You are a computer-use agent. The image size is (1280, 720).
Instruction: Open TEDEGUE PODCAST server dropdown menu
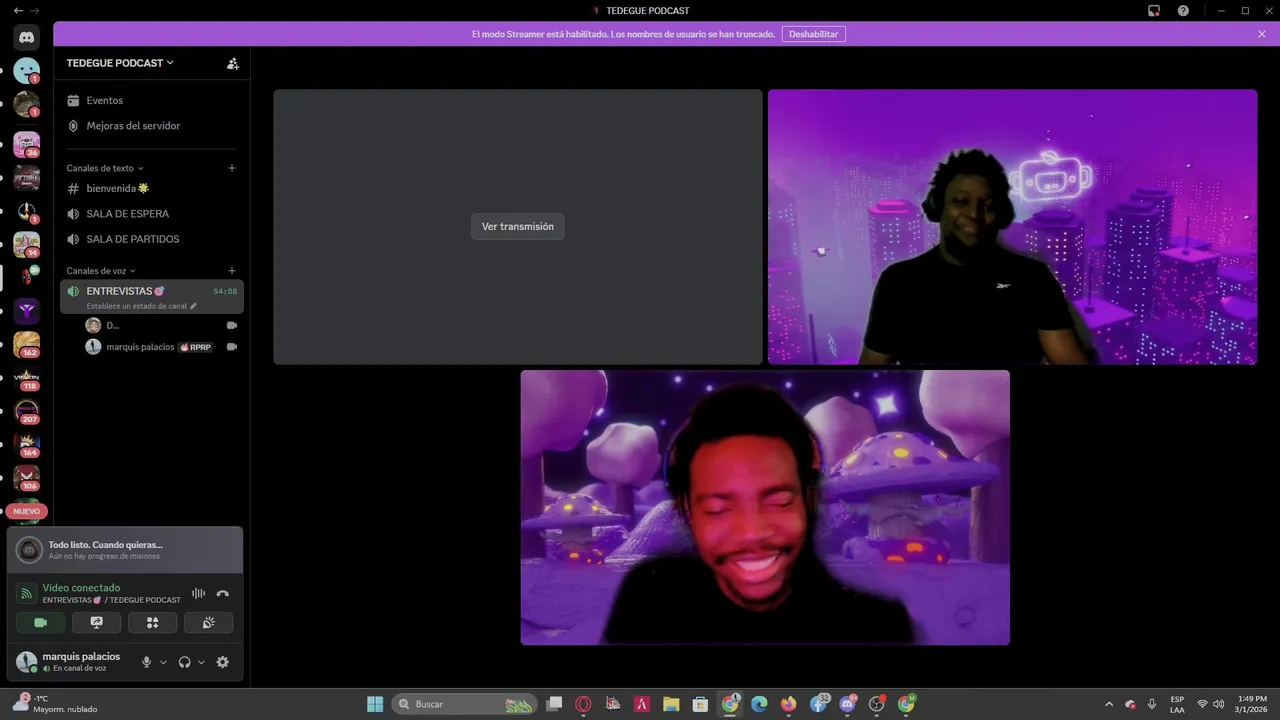pos(120,63)
